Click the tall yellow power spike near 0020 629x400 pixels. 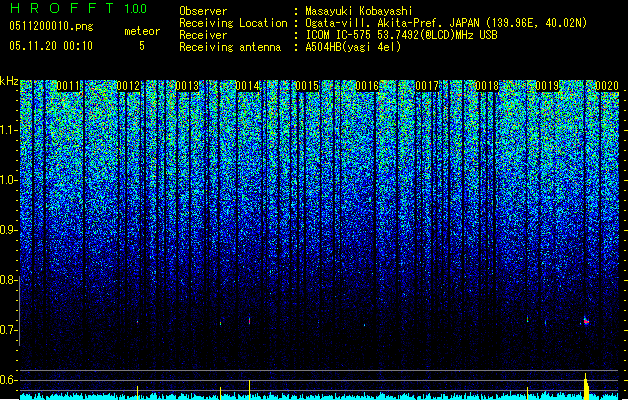click(586, 386)
